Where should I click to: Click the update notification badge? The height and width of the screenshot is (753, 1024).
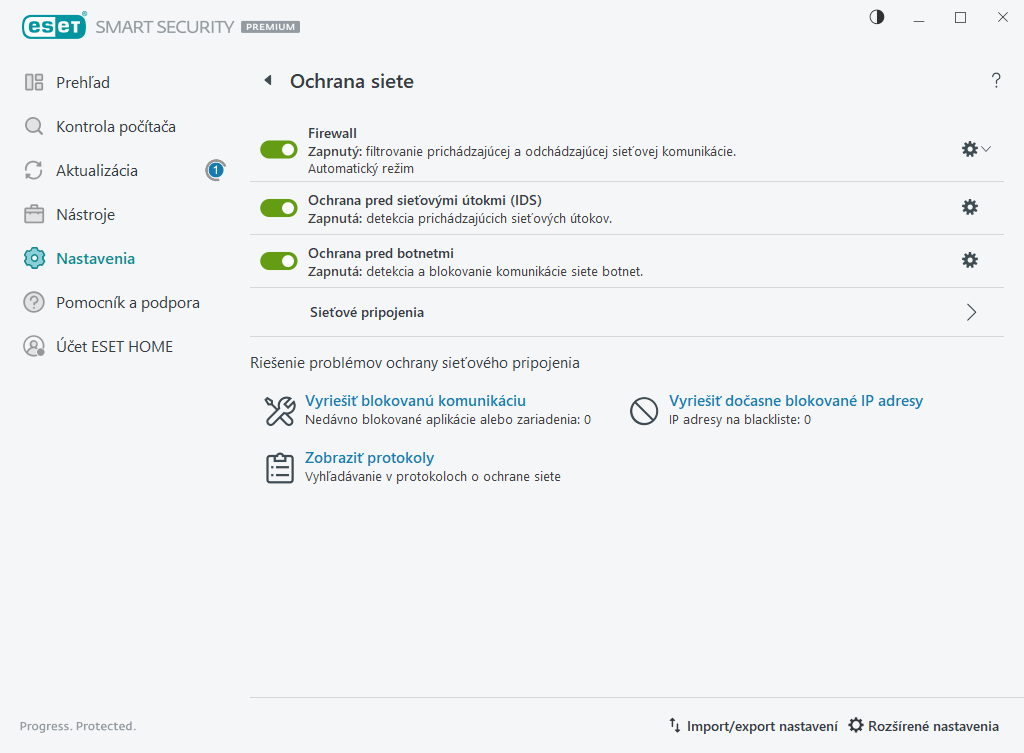[x=215, y=171]
